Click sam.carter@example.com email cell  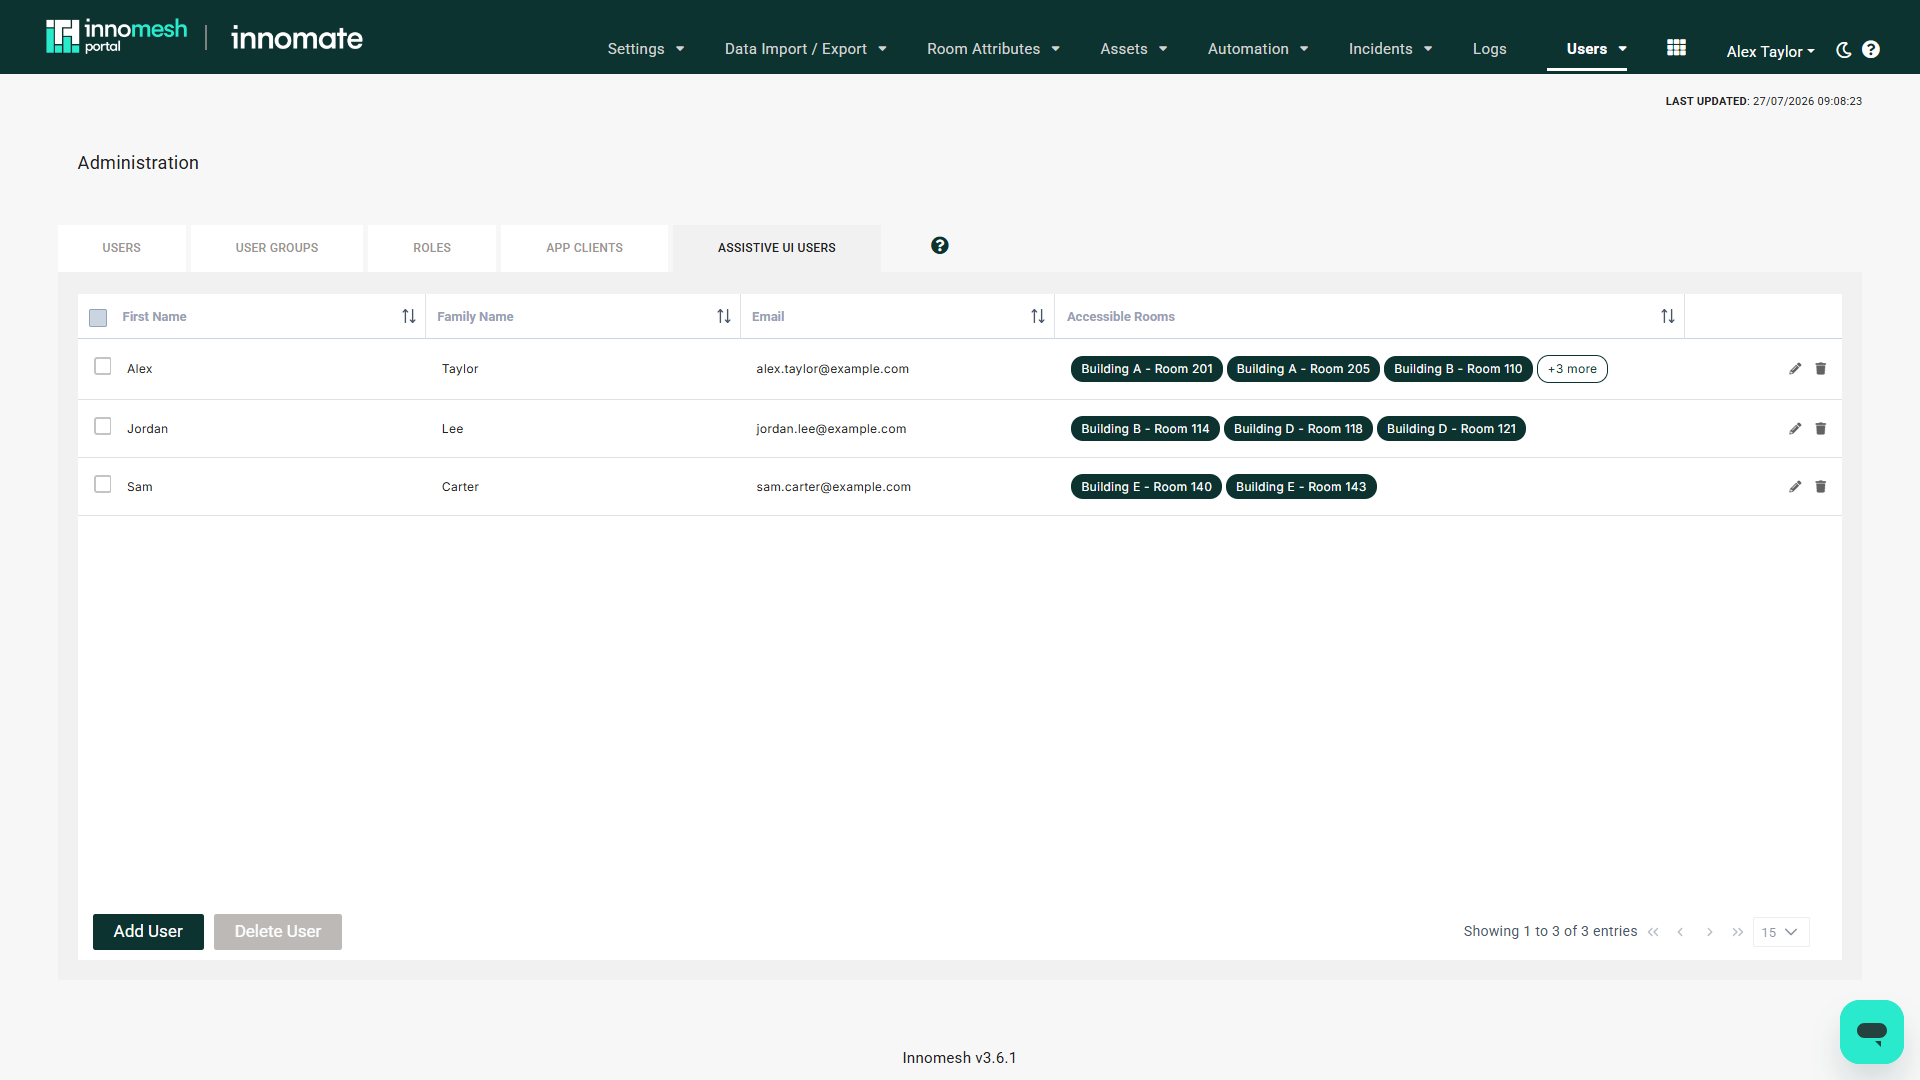(x=833, y=487)
